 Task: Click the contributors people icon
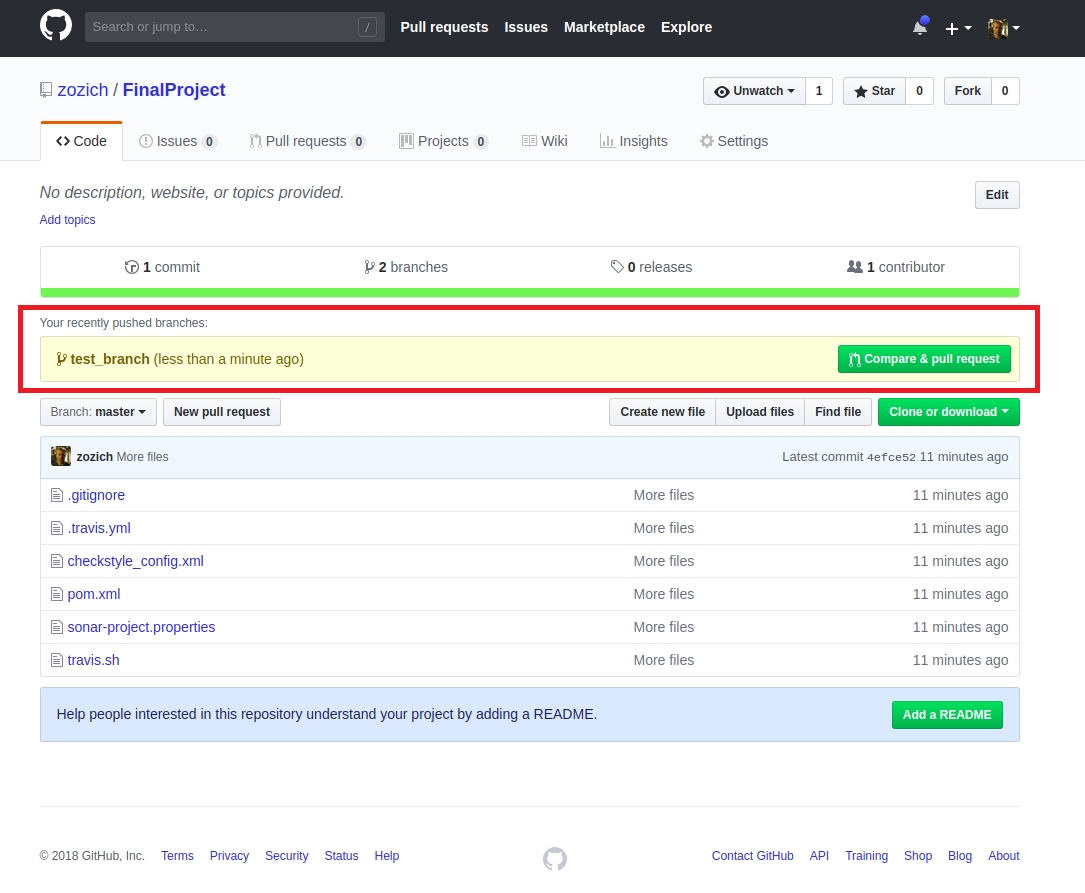tap(854, 267)
